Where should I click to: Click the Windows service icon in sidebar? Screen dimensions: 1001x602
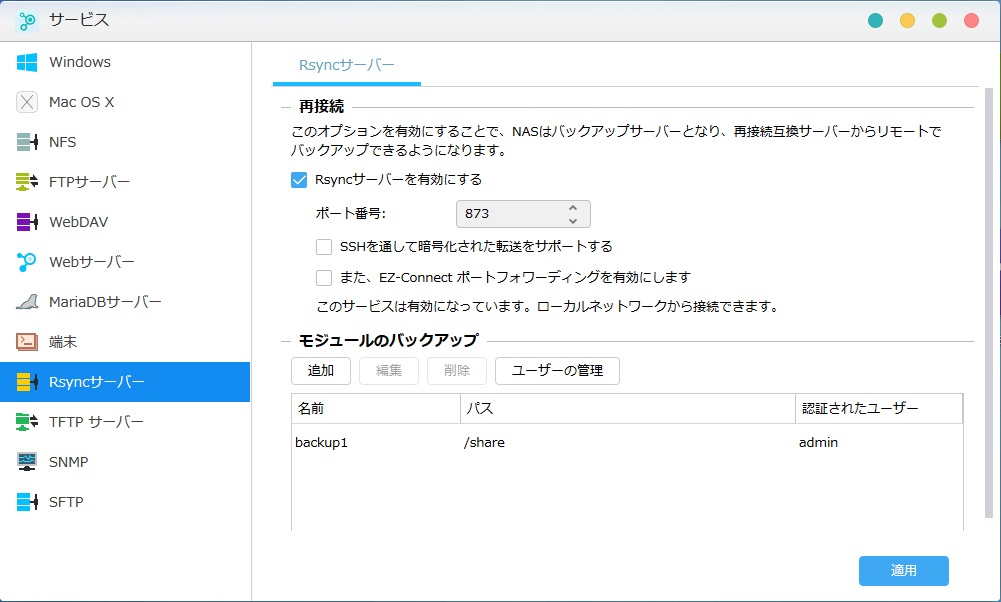coord(27,62)
